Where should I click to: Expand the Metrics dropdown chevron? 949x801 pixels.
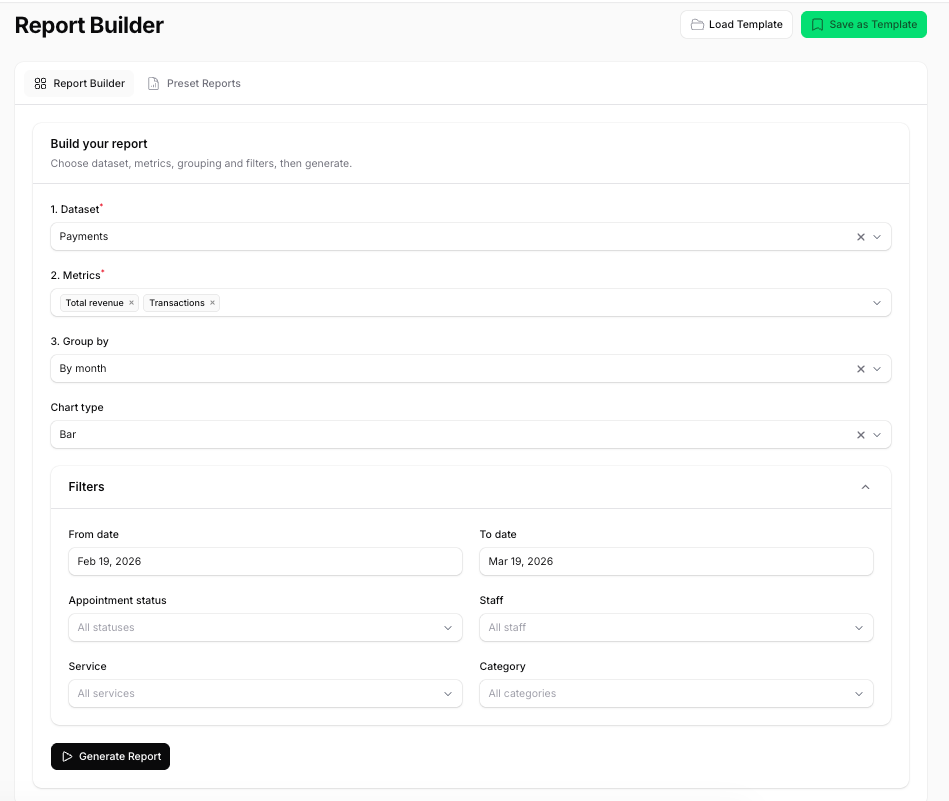(x=877, y=302)
